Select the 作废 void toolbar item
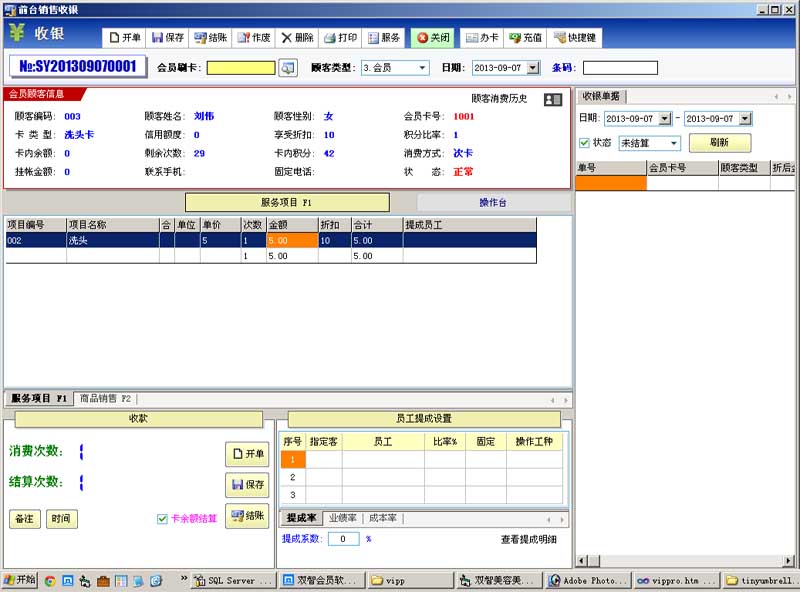 click(254, 38)
